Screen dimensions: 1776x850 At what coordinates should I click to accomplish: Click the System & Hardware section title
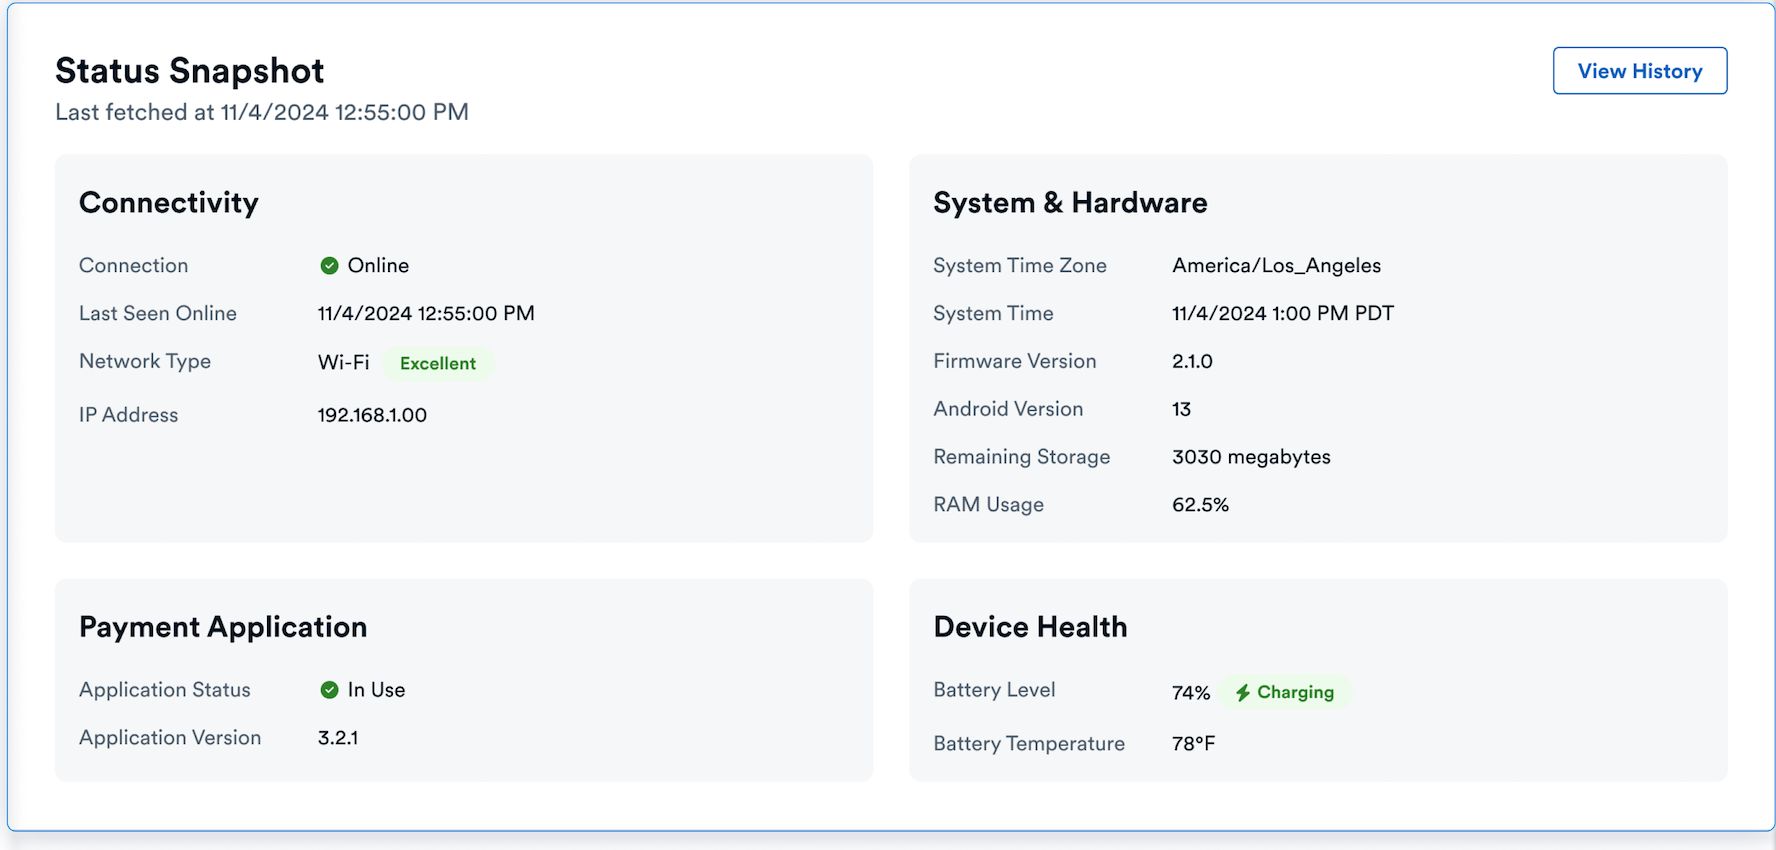coord(1070,203)
